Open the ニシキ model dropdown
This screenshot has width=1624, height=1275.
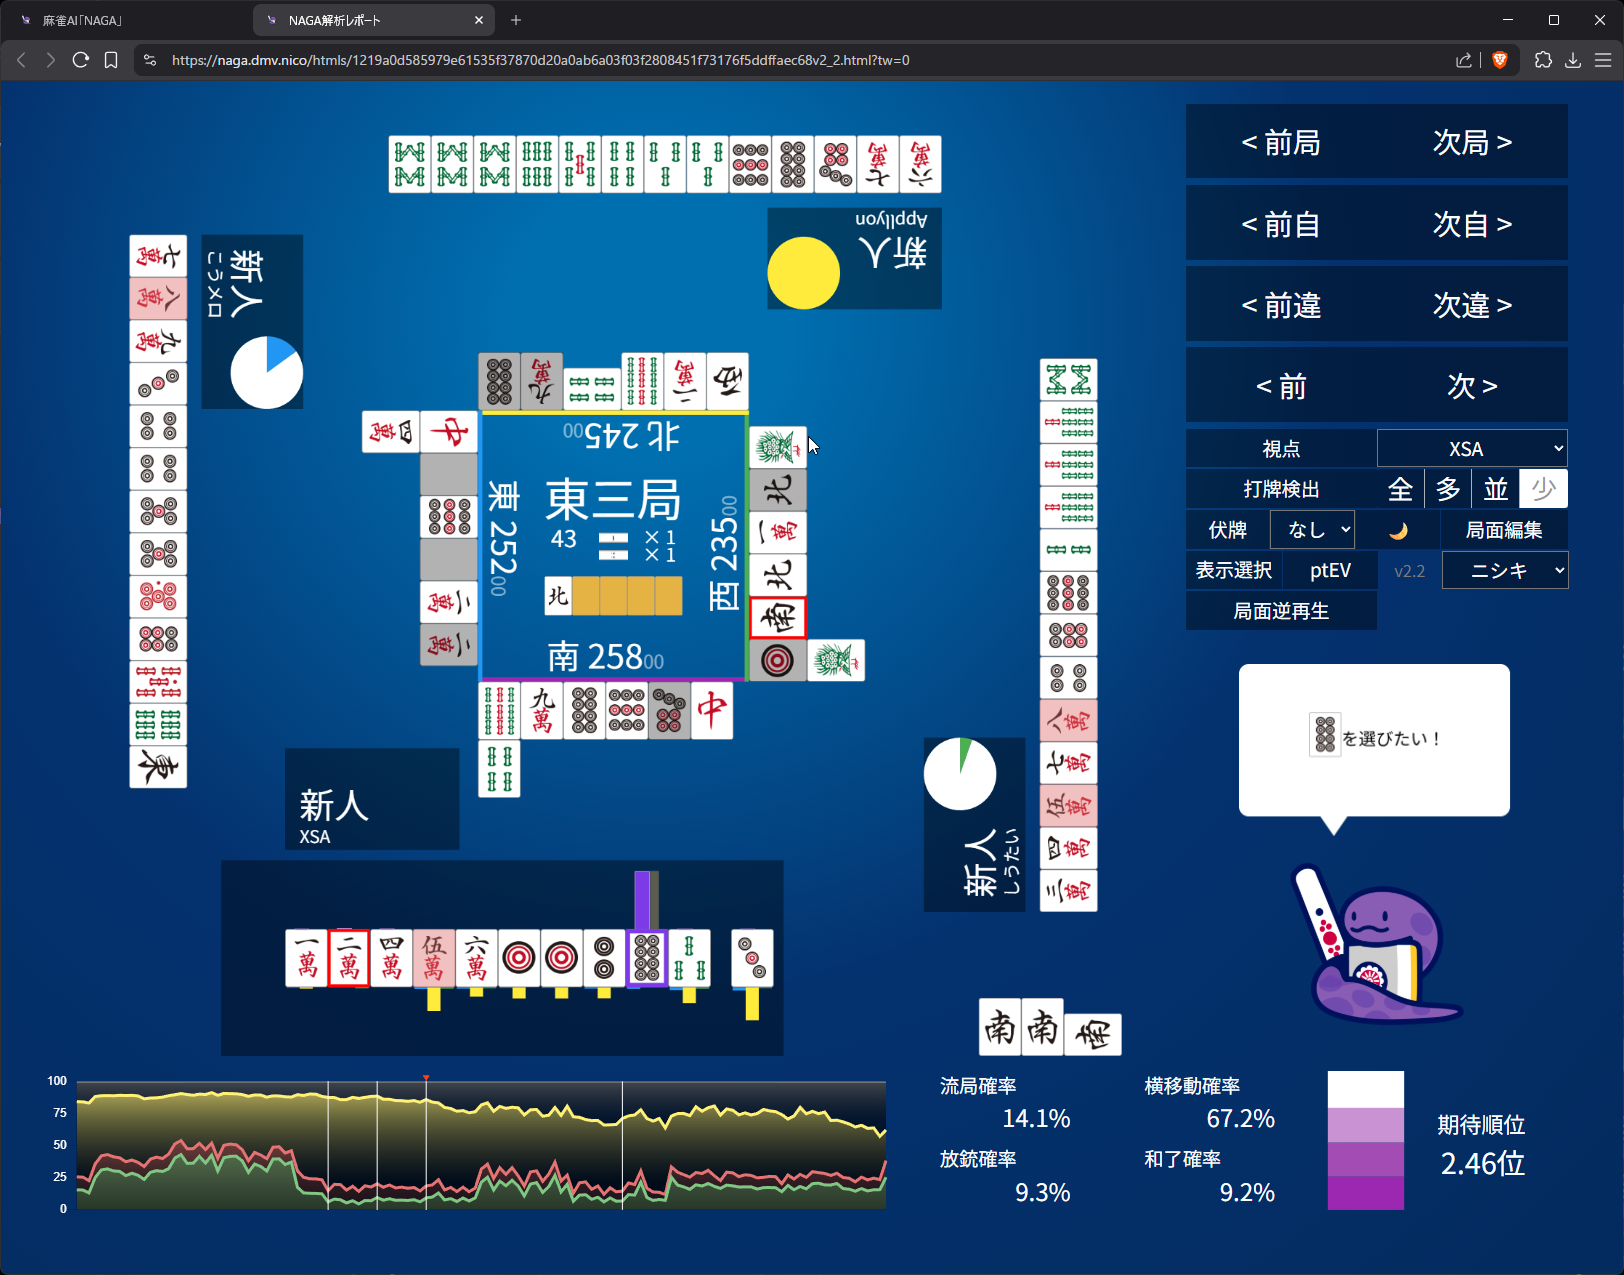[x=1504, y=571]
